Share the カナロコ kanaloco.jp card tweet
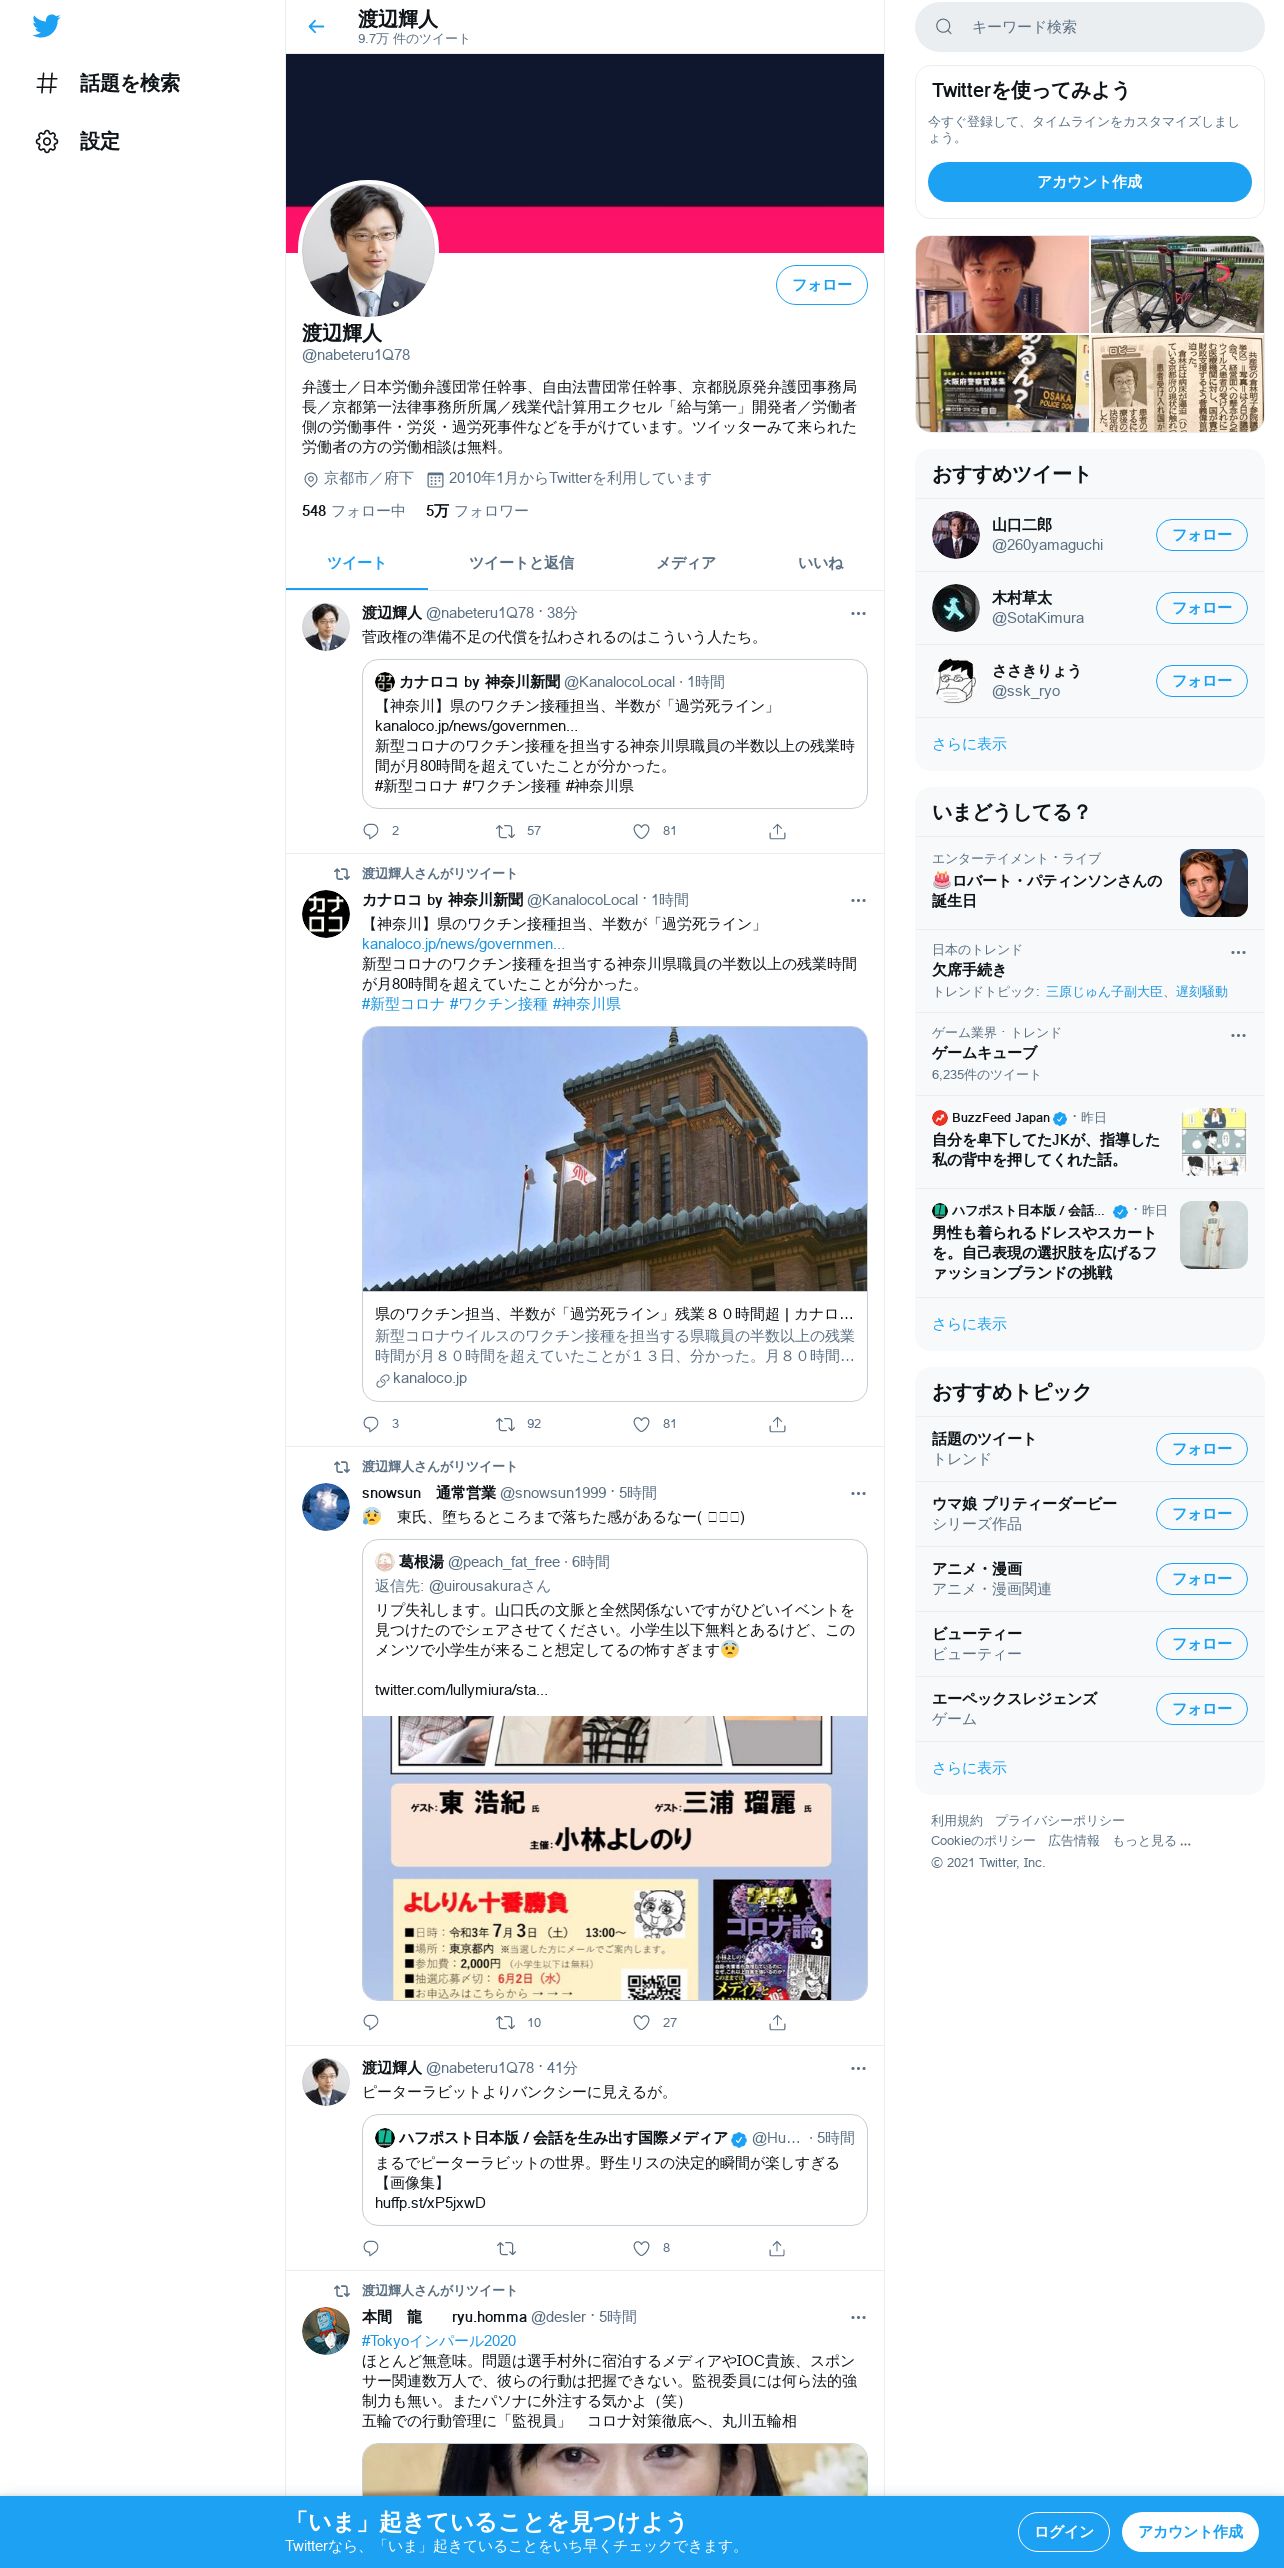 (777, 1424)
